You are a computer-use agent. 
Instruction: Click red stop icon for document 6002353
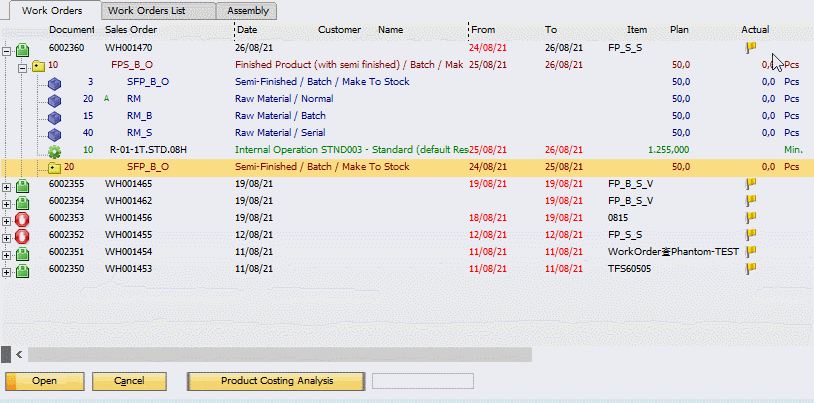[x=24, y=219]
